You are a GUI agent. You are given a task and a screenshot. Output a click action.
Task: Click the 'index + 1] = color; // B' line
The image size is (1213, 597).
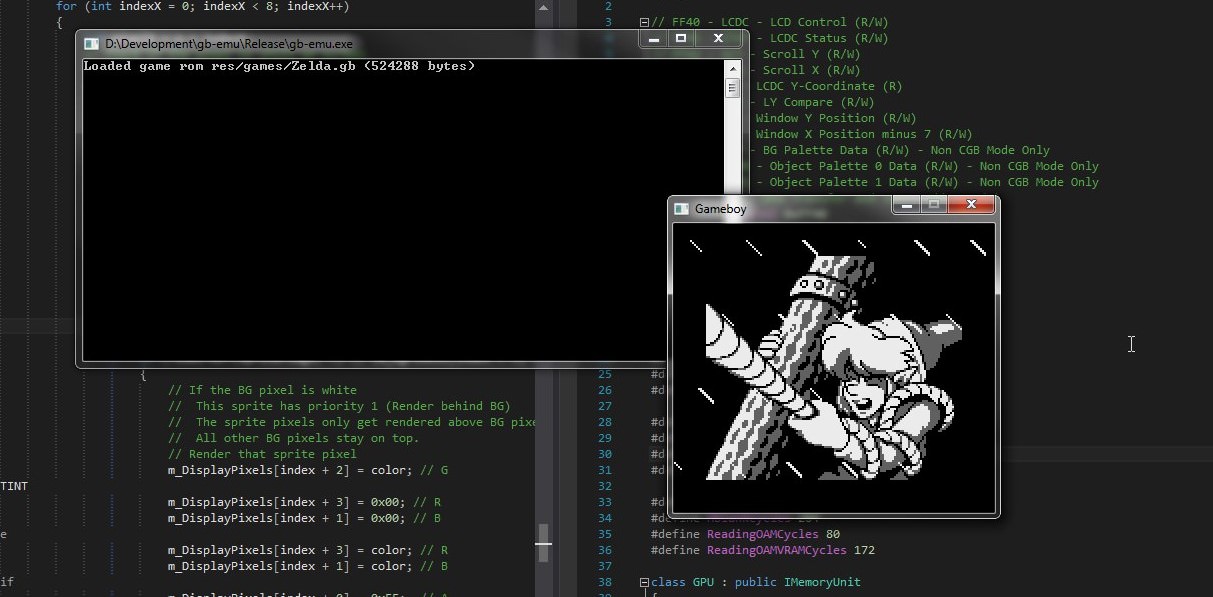click(x=308, y=566)
